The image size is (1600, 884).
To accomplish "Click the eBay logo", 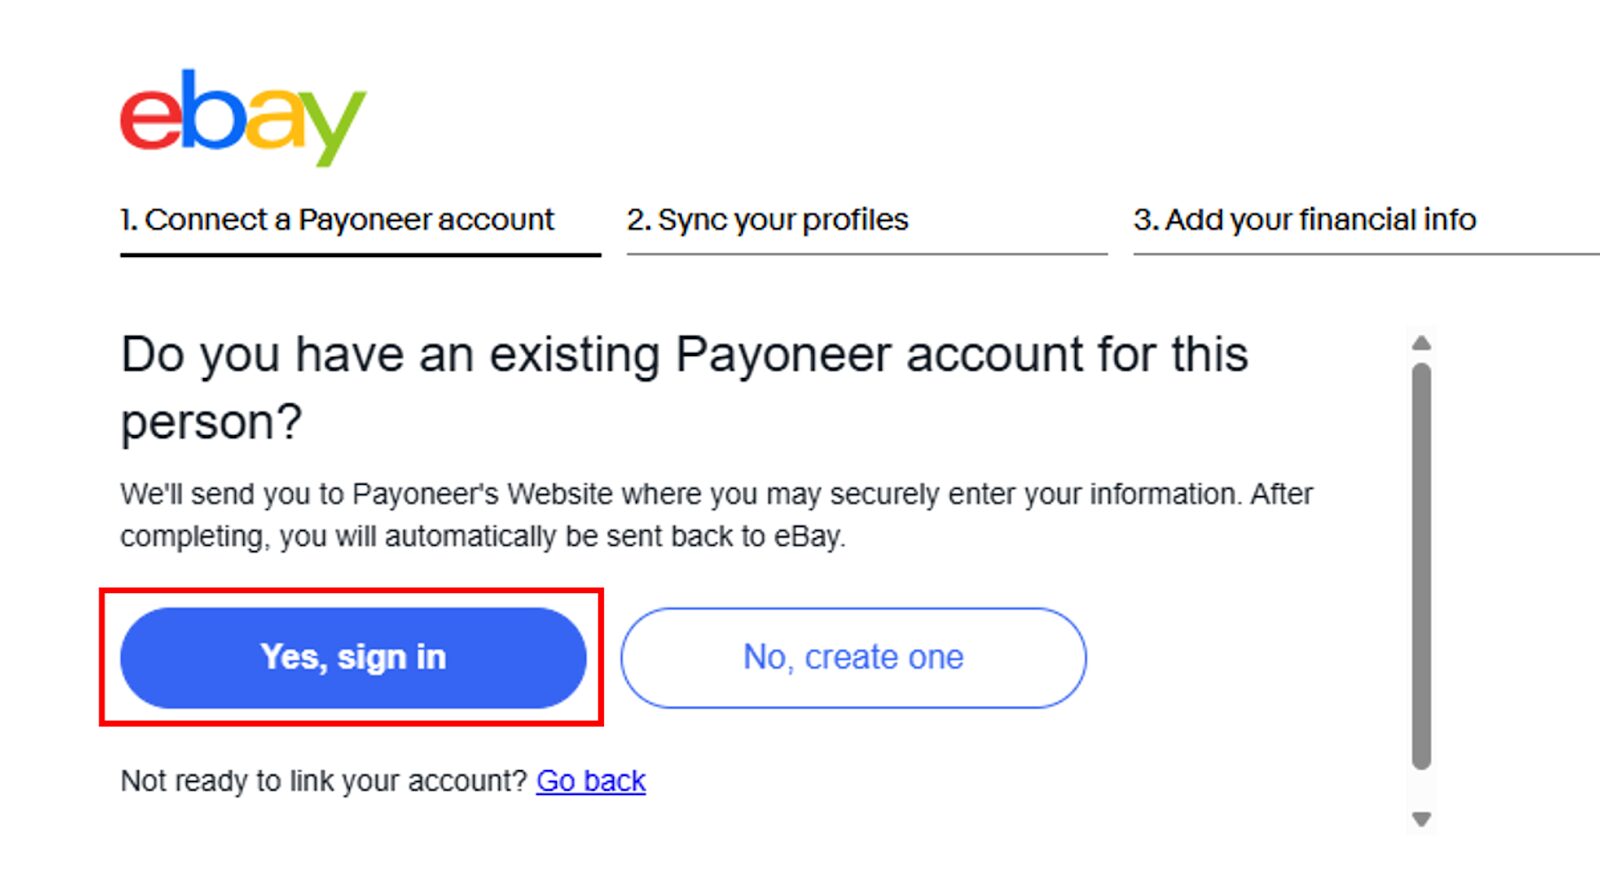I will pyautogui.click(x=243, y=117).
